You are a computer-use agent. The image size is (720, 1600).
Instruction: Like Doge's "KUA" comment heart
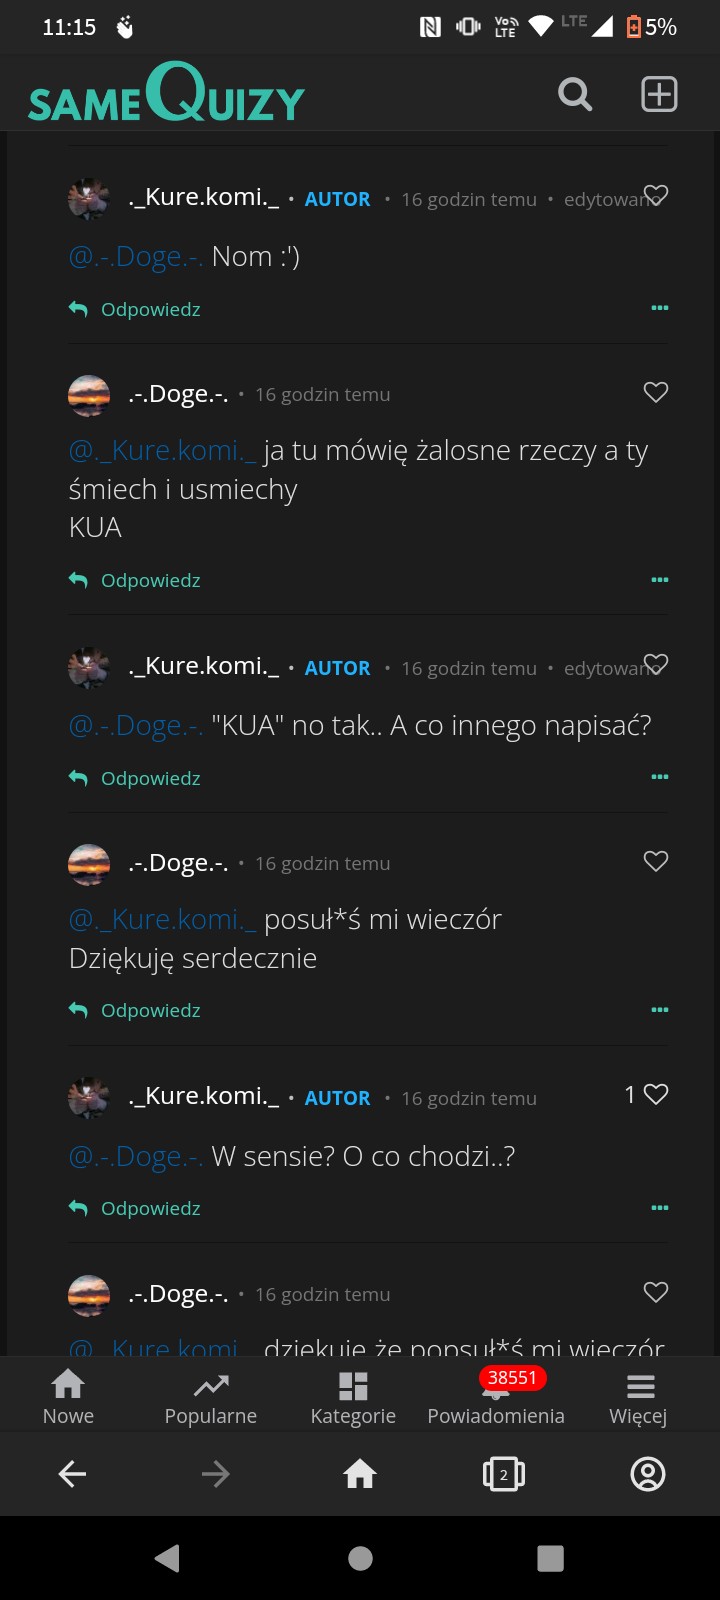pos(656,392)
